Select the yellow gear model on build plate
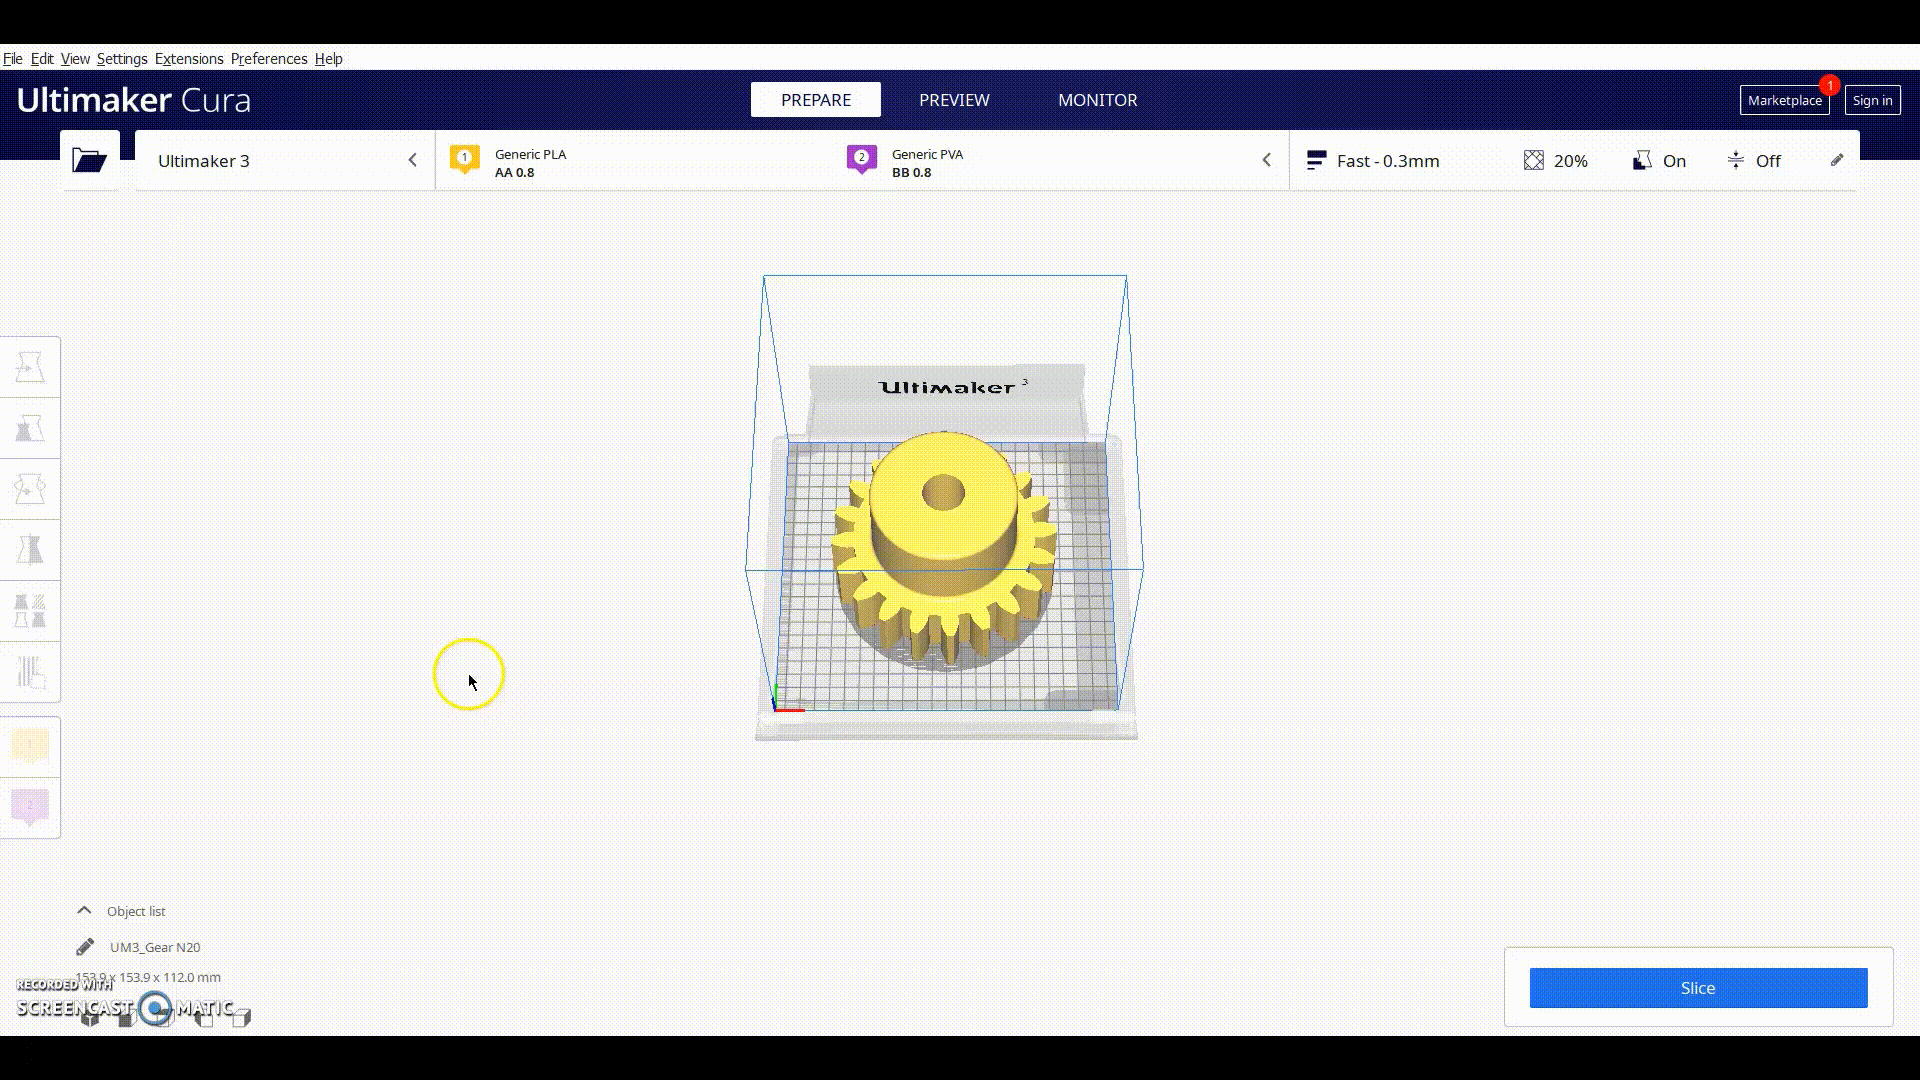This screenshot has width=1920, height=1080. pos(943,550)
